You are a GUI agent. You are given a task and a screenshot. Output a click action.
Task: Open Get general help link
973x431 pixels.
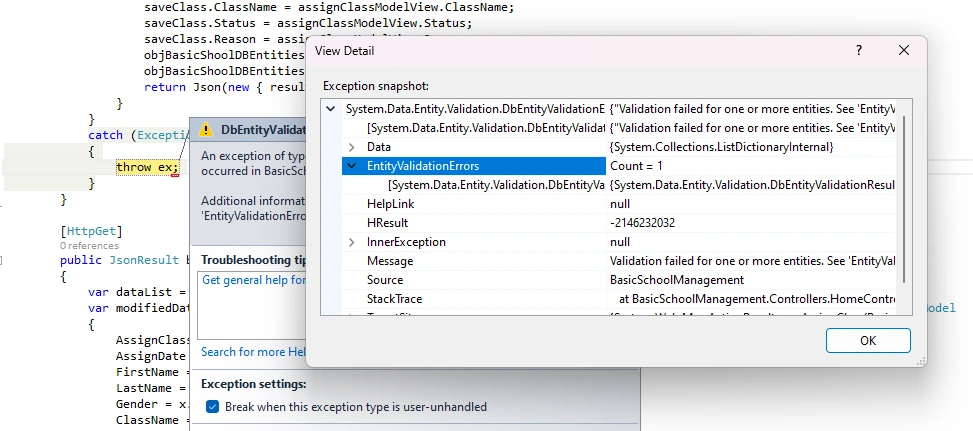pyautogui.click(x=254, y=280)
